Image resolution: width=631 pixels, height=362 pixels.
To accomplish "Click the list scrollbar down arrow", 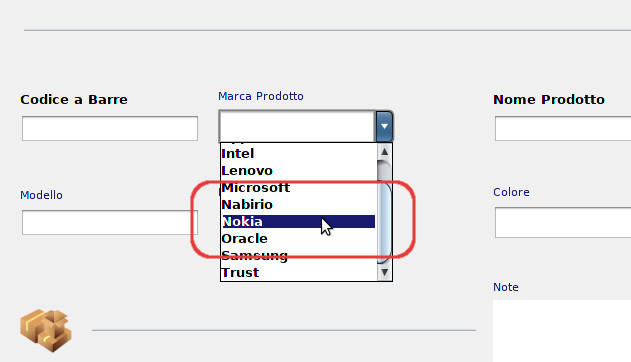I will (x=384, y=272).
